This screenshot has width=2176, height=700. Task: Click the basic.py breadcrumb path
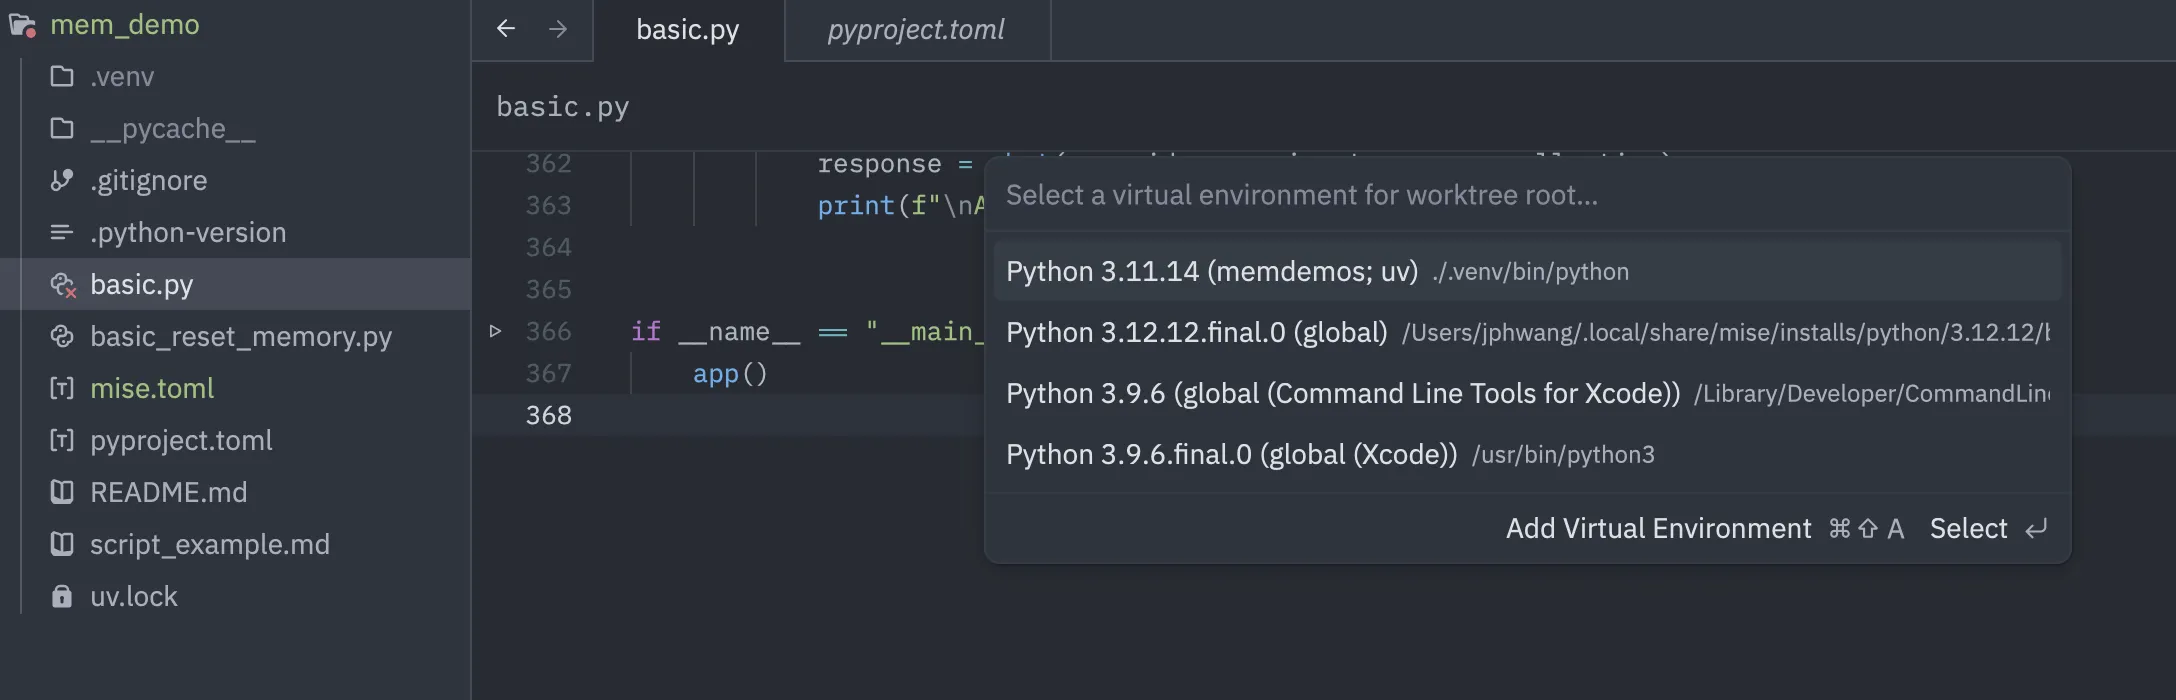click(563, 107)
